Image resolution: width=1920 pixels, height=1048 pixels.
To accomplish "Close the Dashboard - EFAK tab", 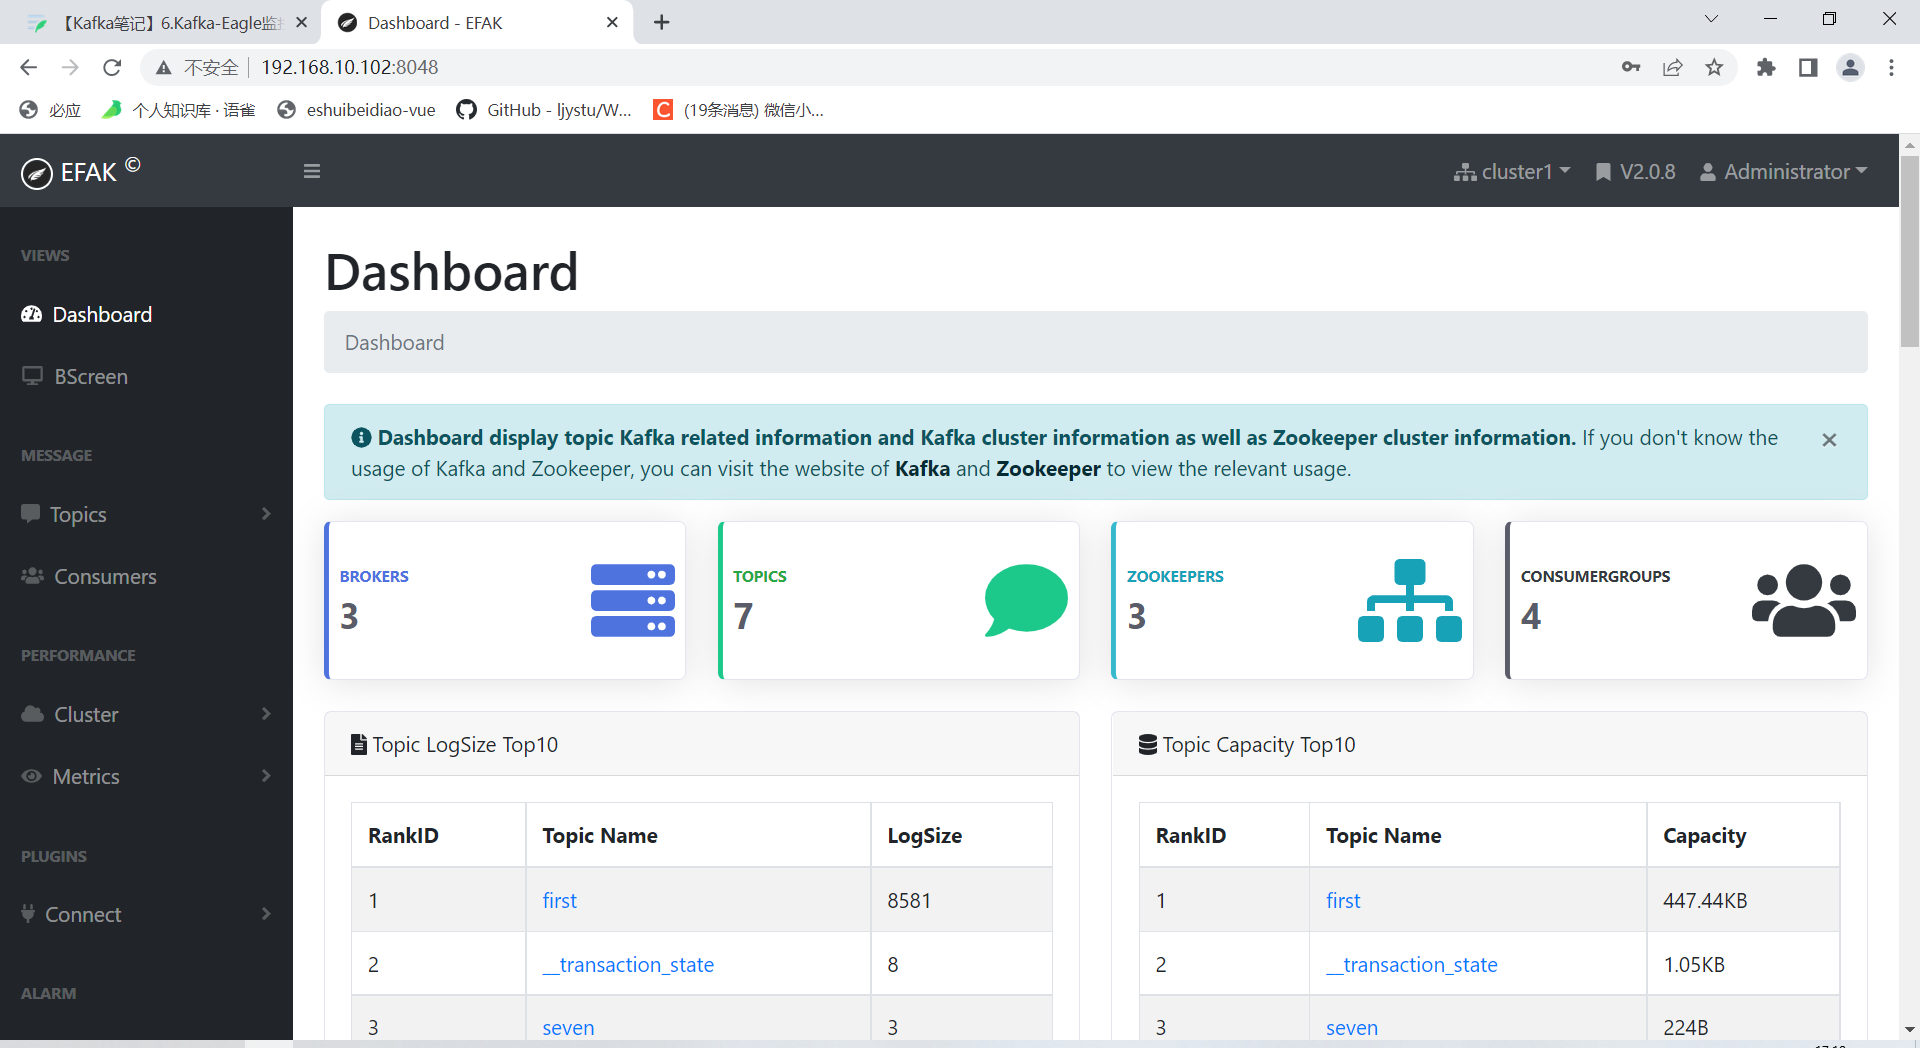I will [613, 22].
